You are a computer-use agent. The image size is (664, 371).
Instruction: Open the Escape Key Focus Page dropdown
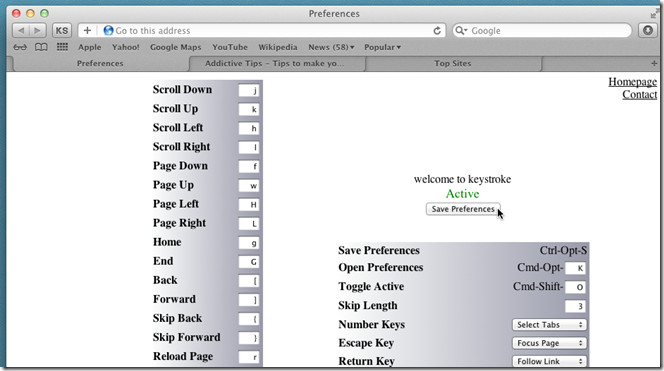click(549, 343)
